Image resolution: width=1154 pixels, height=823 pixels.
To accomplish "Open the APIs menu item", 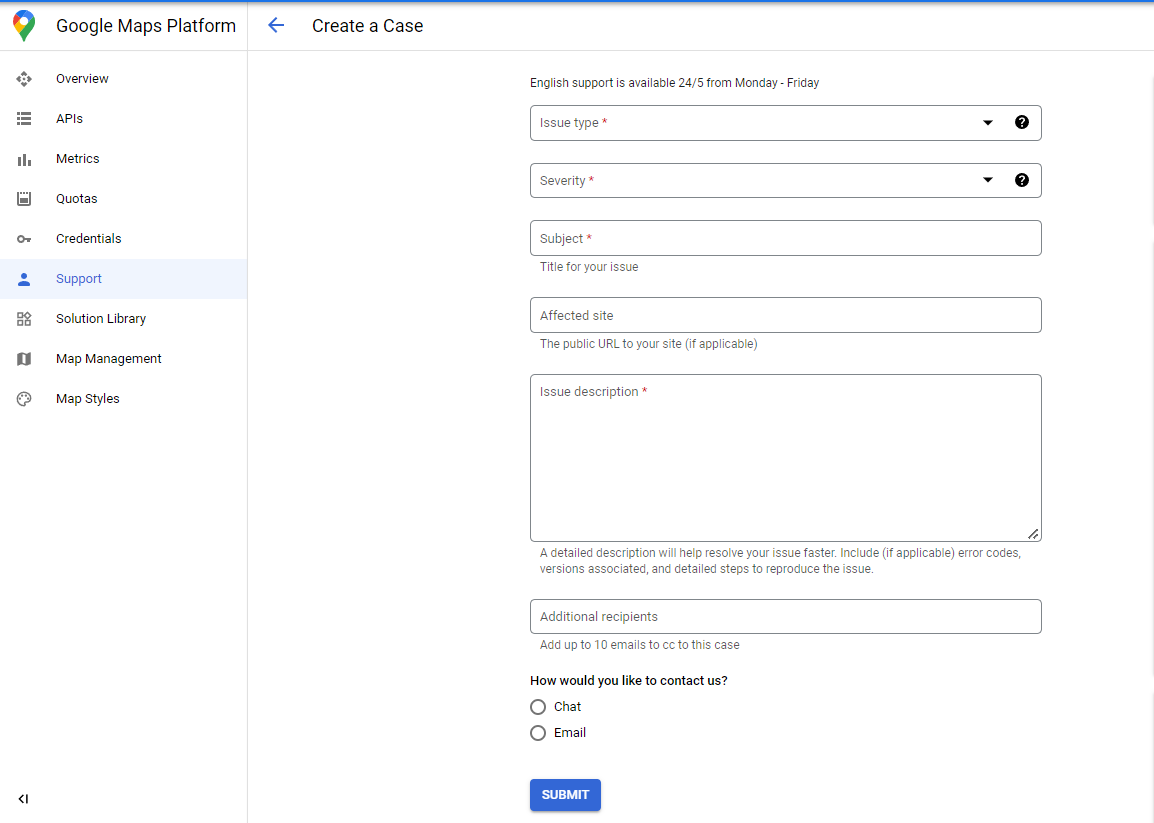I will [x=124, y=119].
